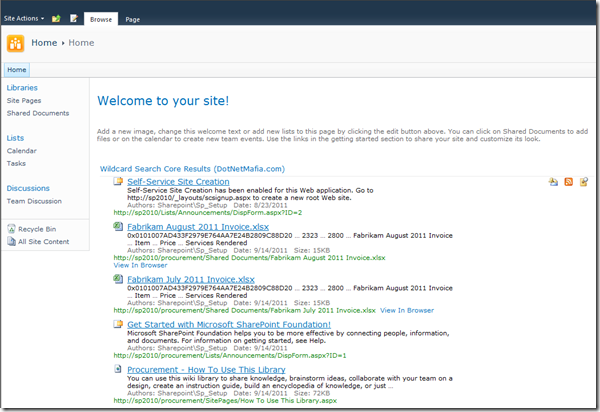Click the announcement icon beside Get Started result

click(118, 324)
